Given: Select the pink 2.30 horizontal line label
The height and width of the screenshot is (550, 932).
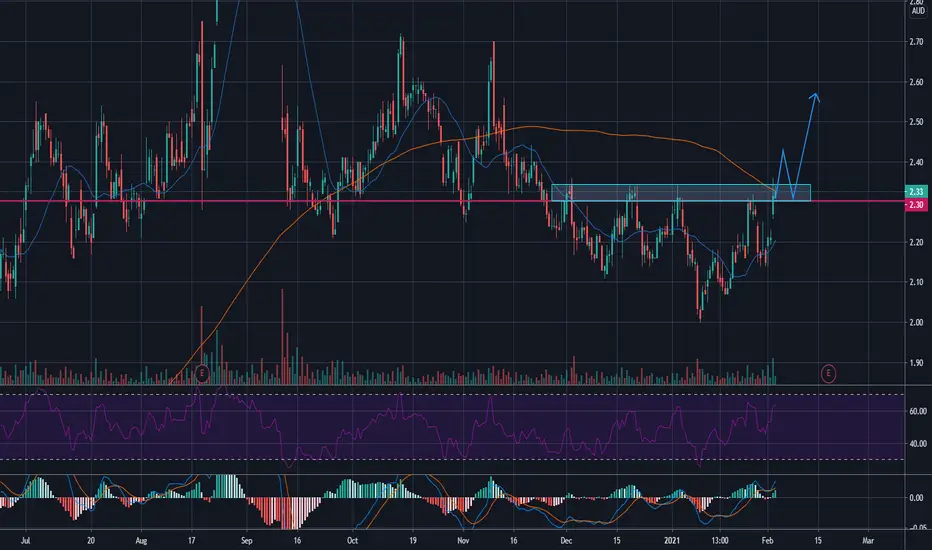Looking at the screenshot, I should pyautogui.click(x=916, y=205).
